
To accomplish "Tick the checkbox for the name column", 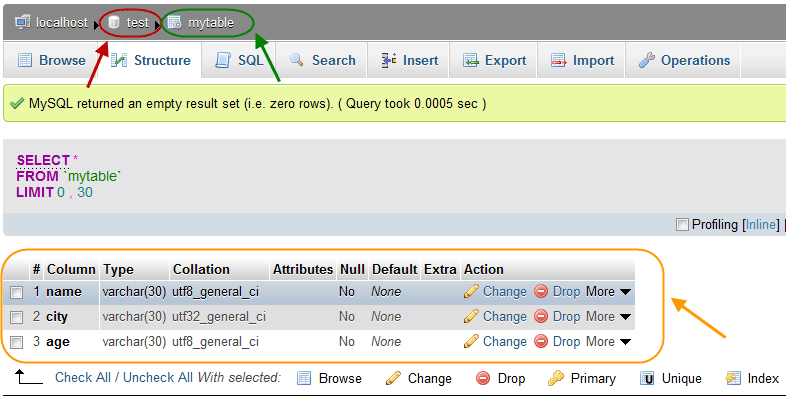I will [17, 292].
